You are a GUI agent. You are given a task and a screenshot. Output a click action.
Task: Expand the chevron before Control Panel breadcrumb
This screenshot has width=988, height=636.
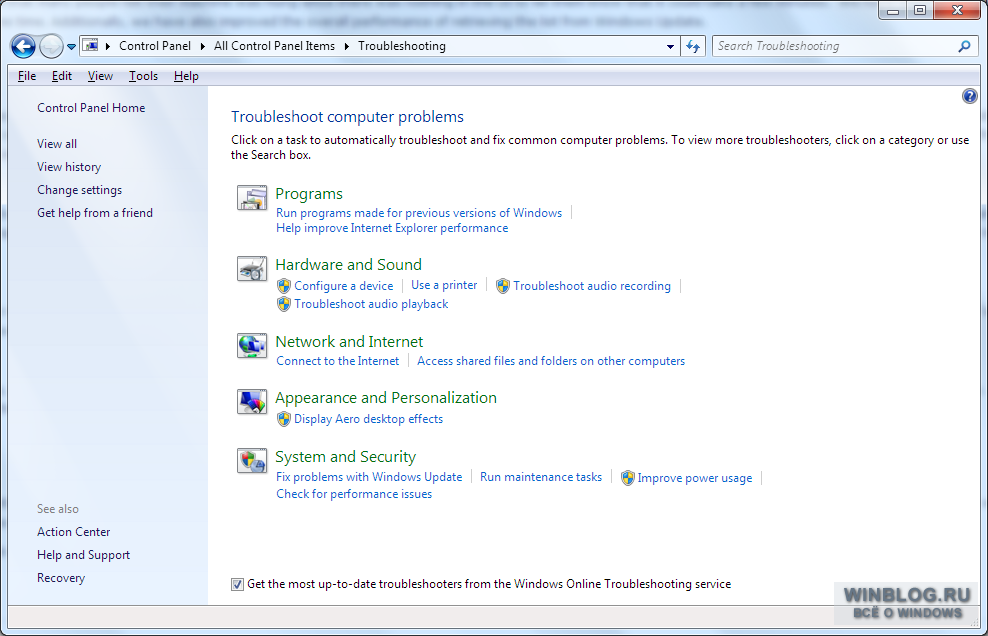[108, 46]
